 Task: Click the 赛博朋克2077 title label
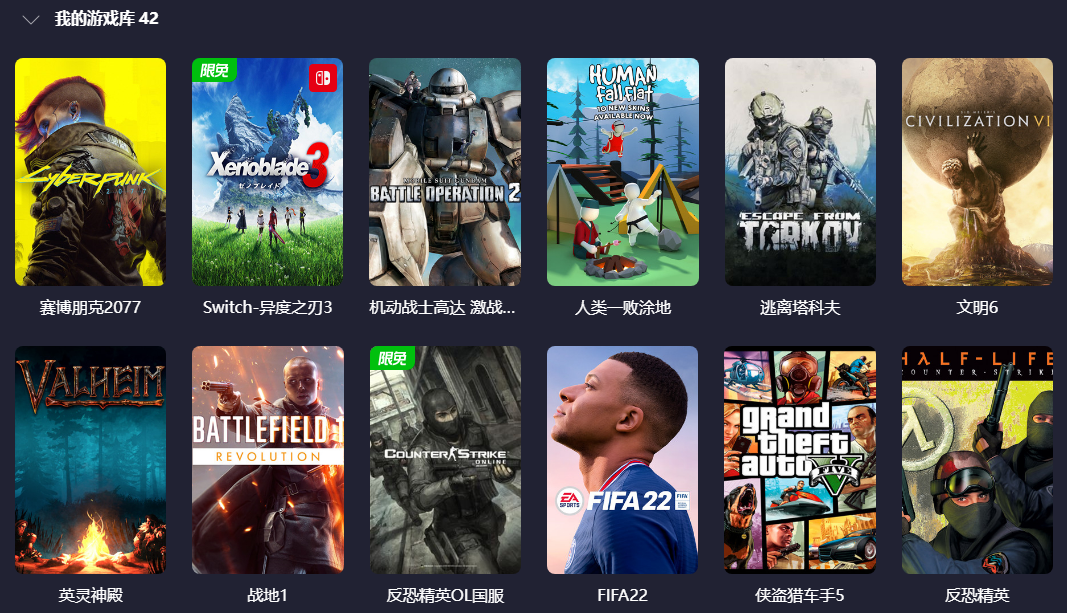tap(91, 308)
